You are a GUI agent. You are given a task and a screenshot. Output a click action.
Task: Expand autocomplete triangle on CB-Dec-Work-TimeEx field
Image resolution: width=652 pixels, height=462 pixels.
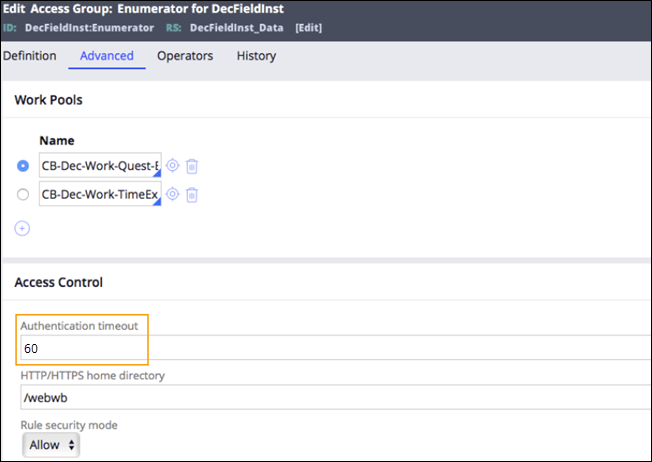pos(156,202)
